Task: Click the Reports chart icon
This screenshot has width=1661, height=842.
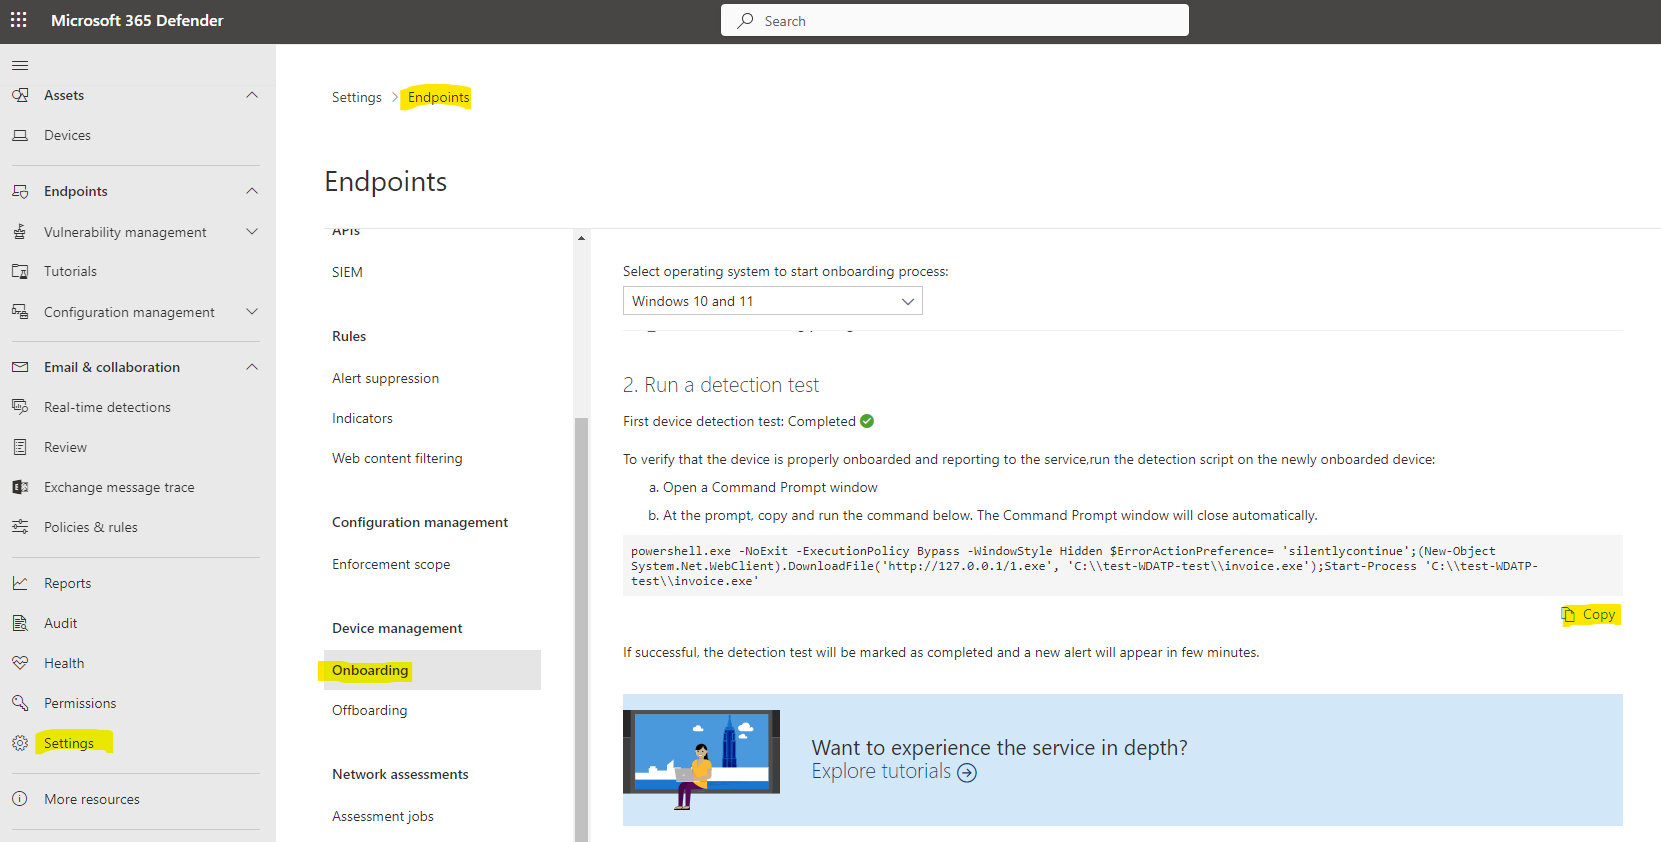Action: click(20, 583)
